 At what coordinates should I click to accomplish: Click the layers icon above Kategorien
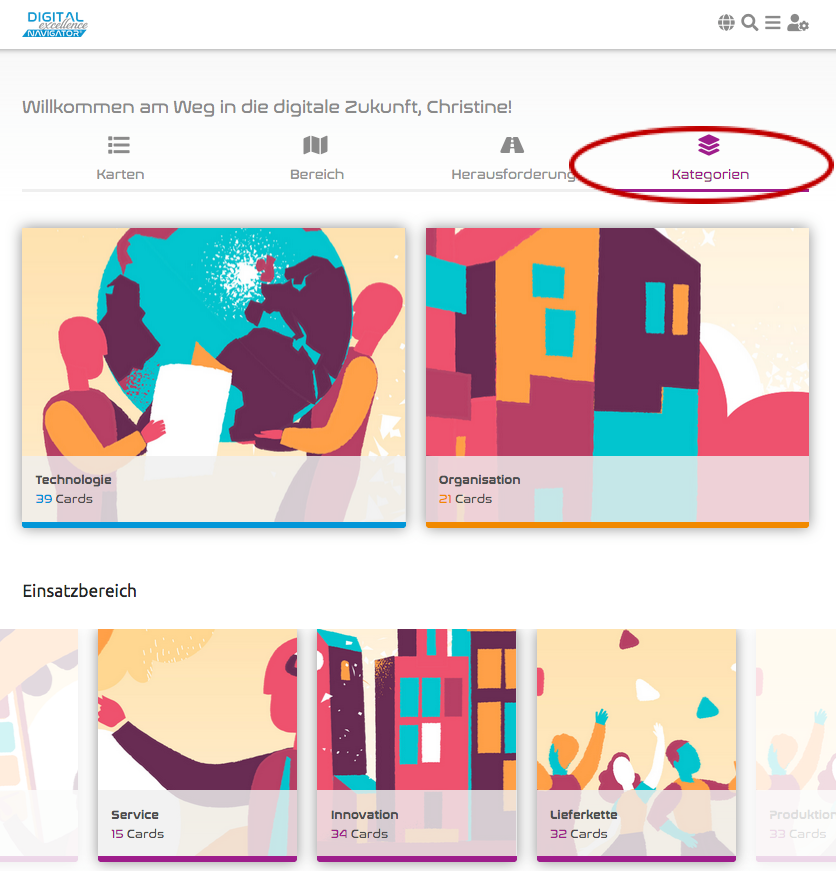pos(709,145)
